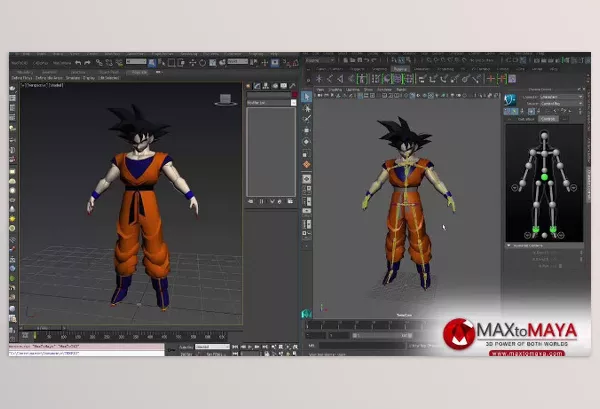This screenshot has height=409, width=600.
Task: Click the ViewCube in the 3ds Max viewport
Action: [x=225, y=100]
